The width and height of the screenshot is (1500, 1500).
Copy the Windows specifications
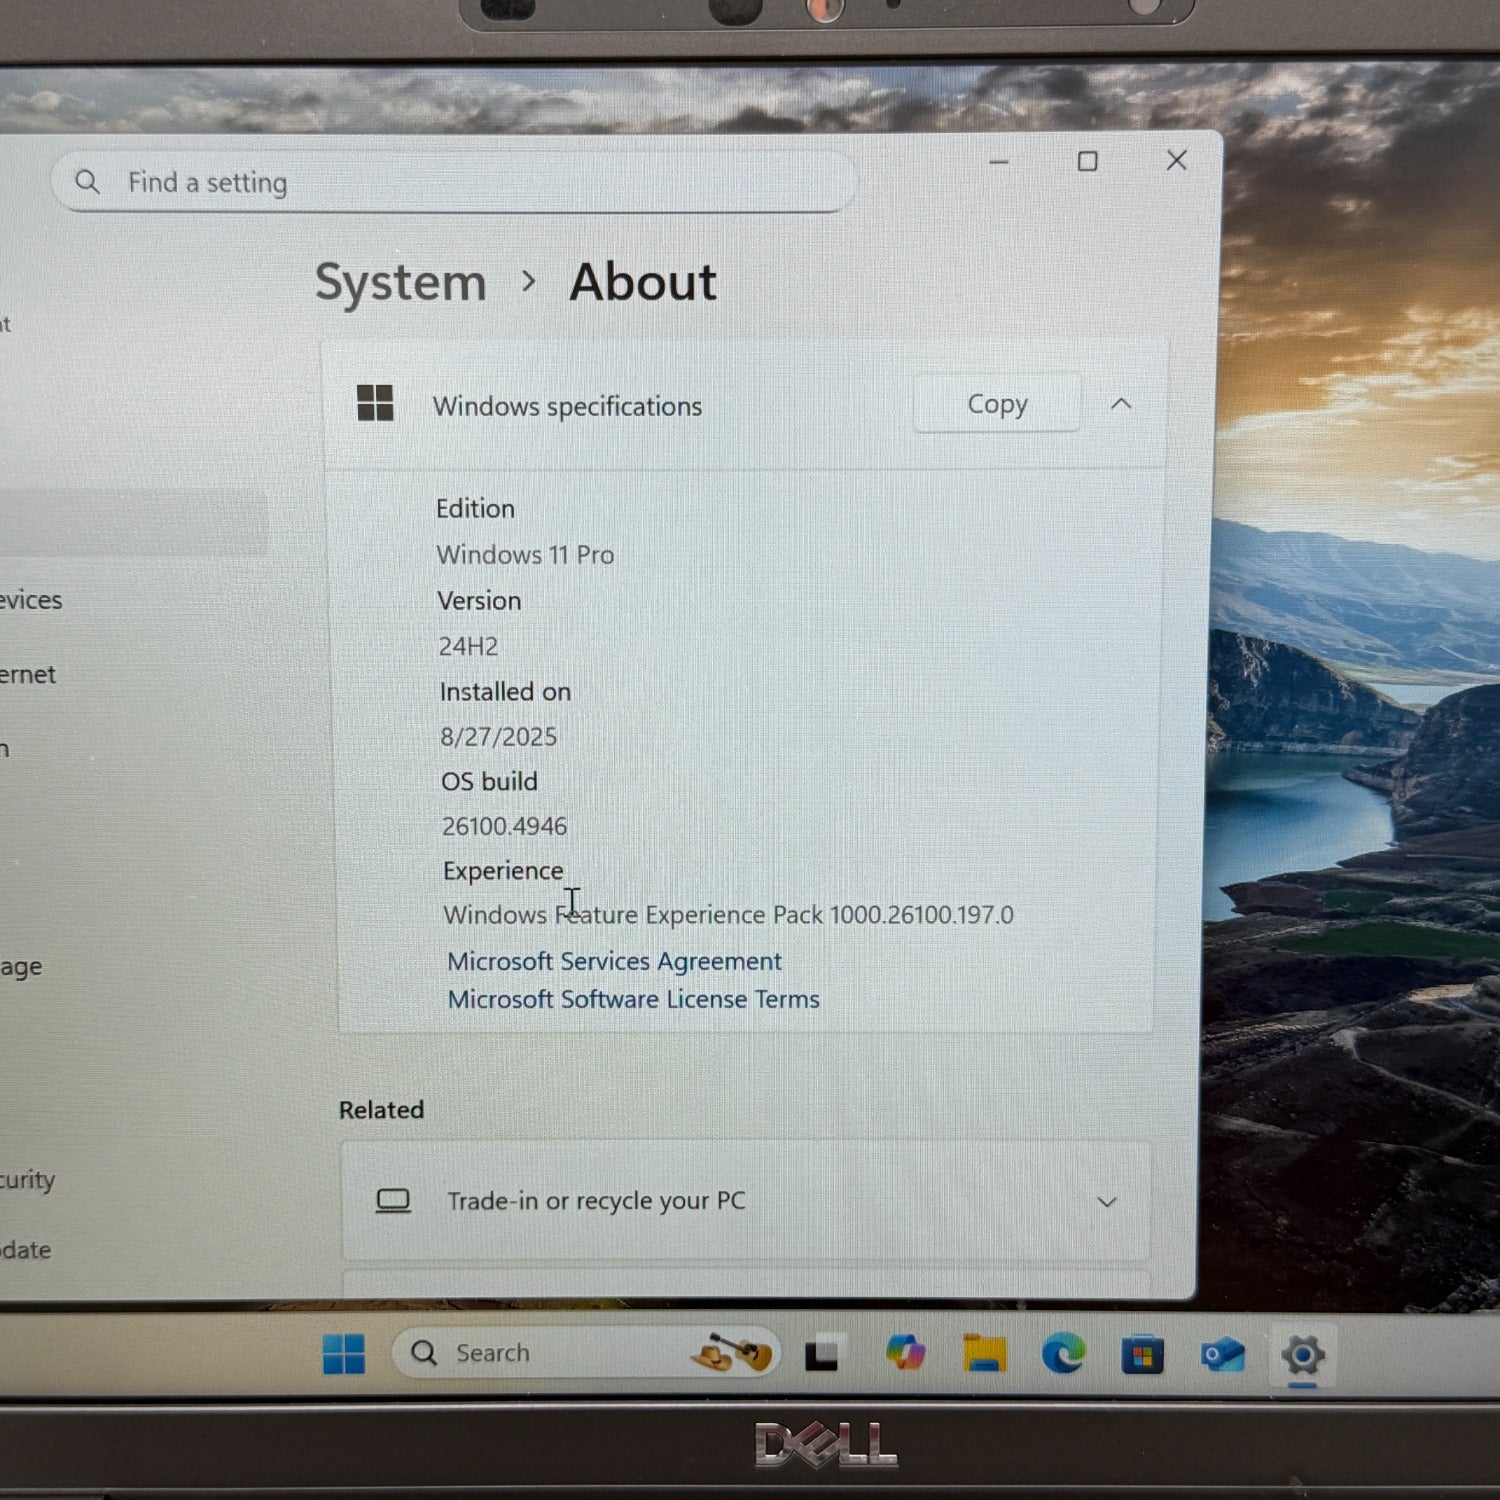point(996,404)
